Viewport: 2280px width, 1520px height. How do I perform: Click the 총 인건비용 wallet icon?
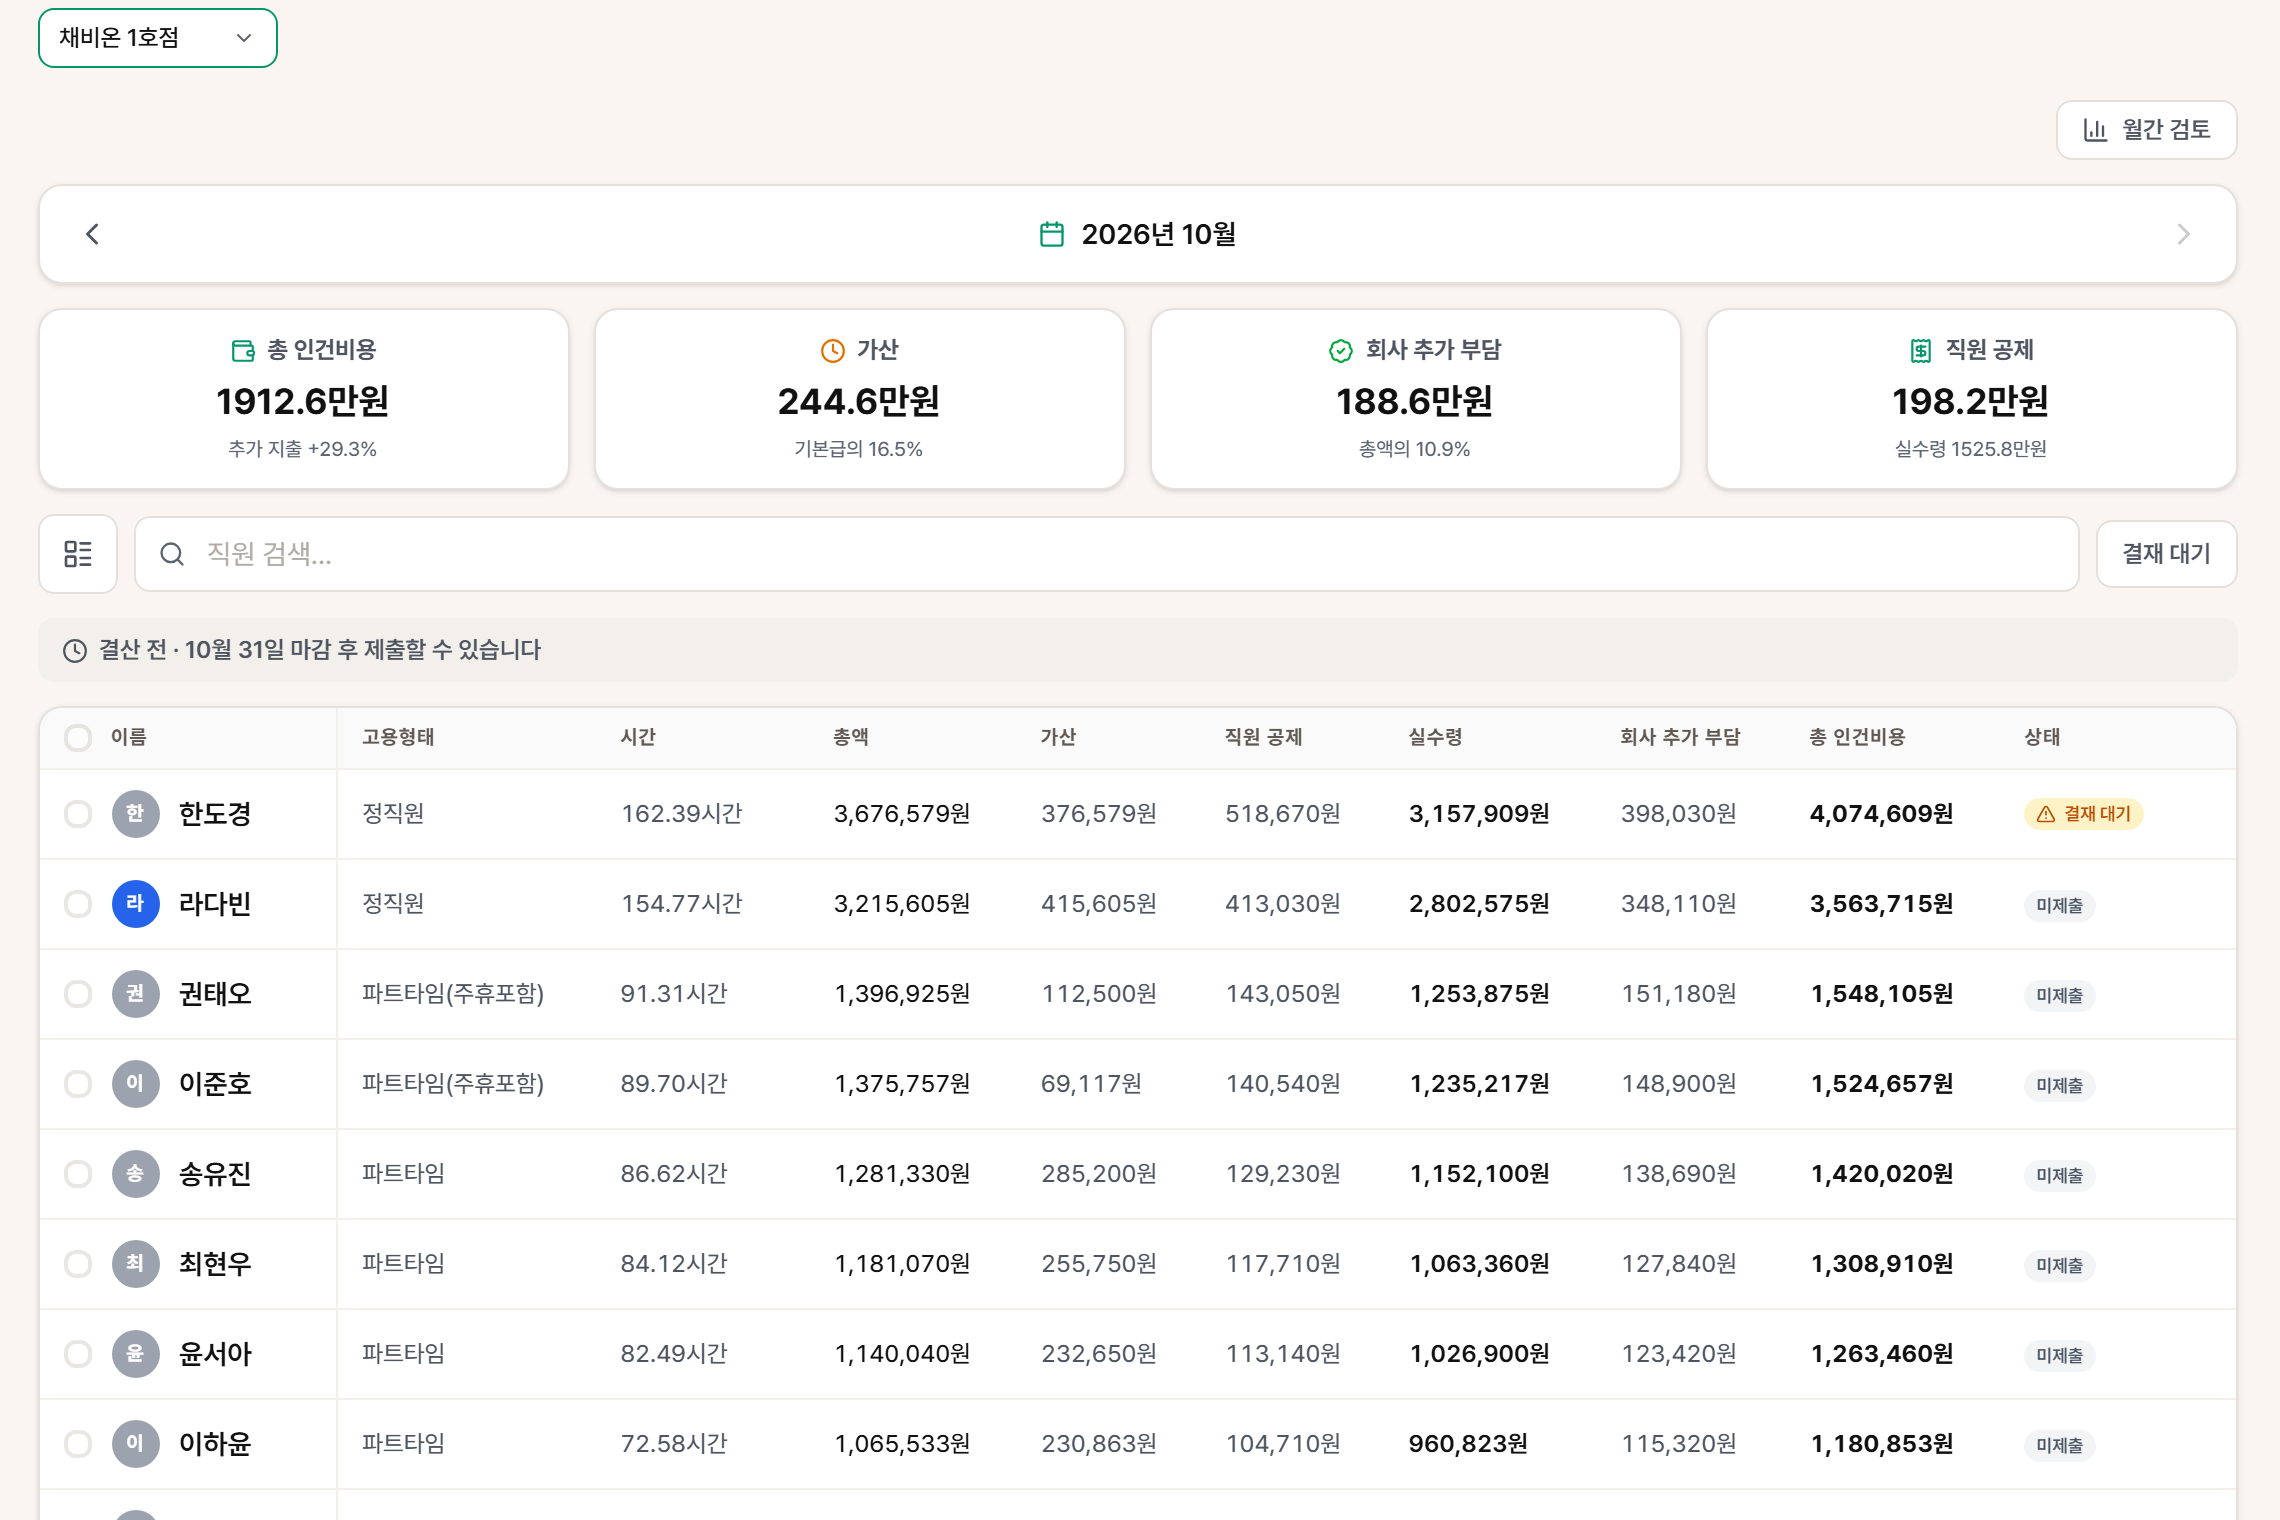point(243,351)
